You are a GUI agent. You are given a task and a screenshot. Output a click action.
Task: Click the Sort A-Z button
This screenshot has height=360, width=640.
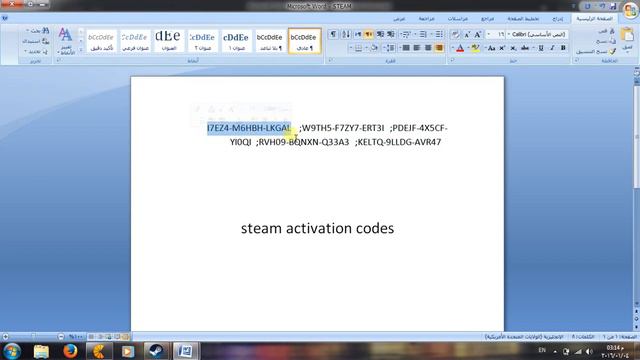click(346, 35)
